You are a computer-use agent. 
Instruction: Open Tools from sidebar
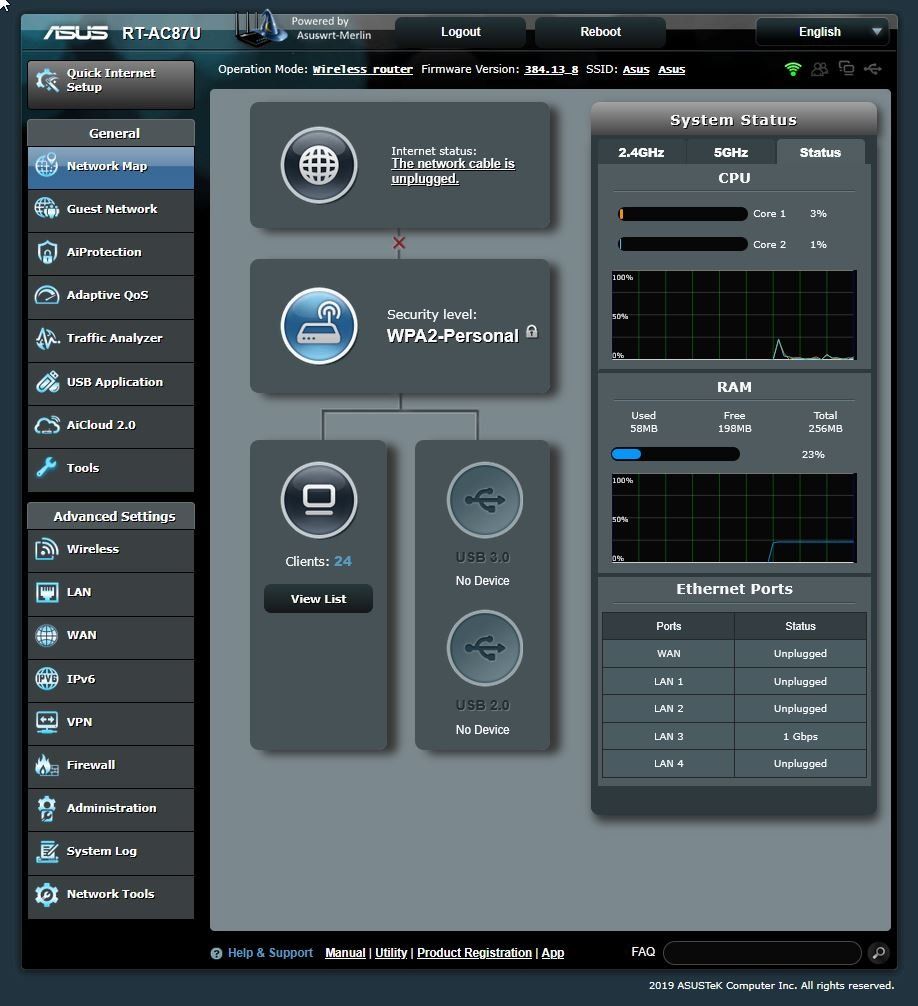coord(111,468)
